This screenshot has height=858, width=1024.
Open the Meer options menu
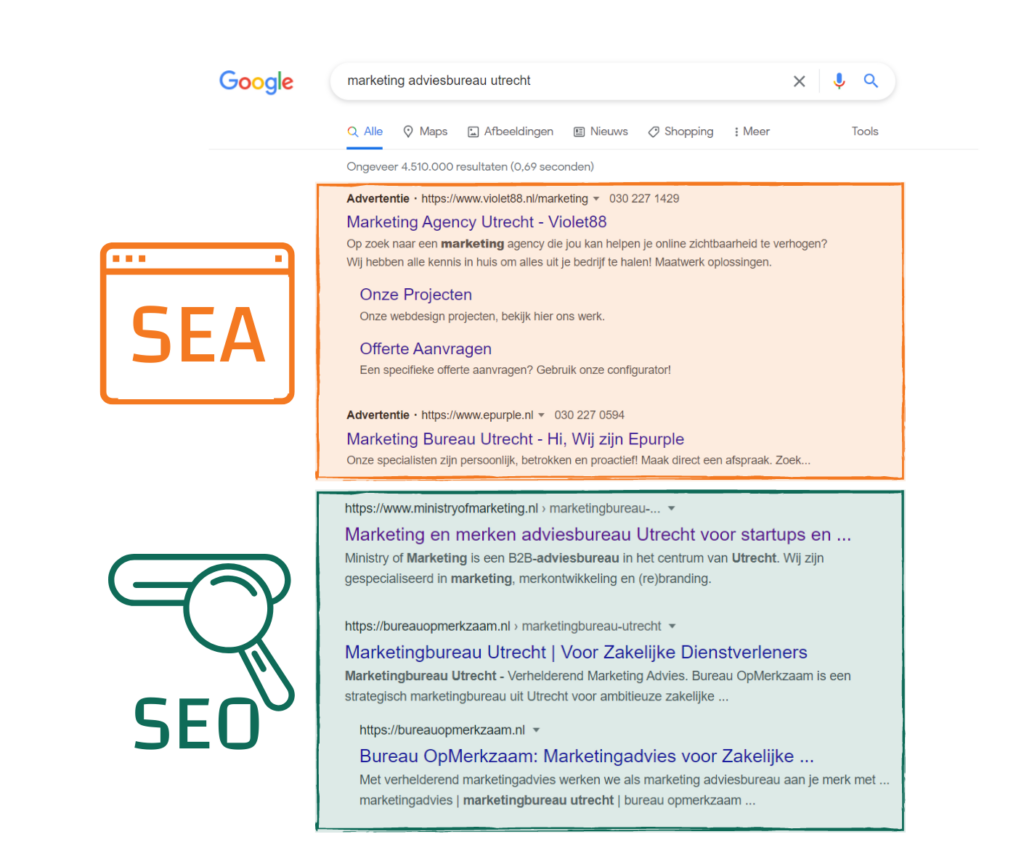(752, 132)
